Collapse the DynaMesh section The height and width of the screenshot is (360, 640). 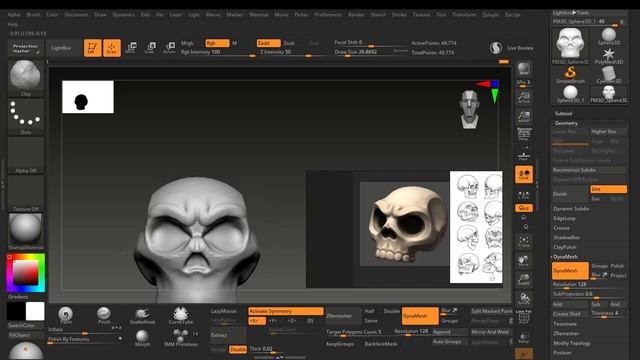point(565,257)
